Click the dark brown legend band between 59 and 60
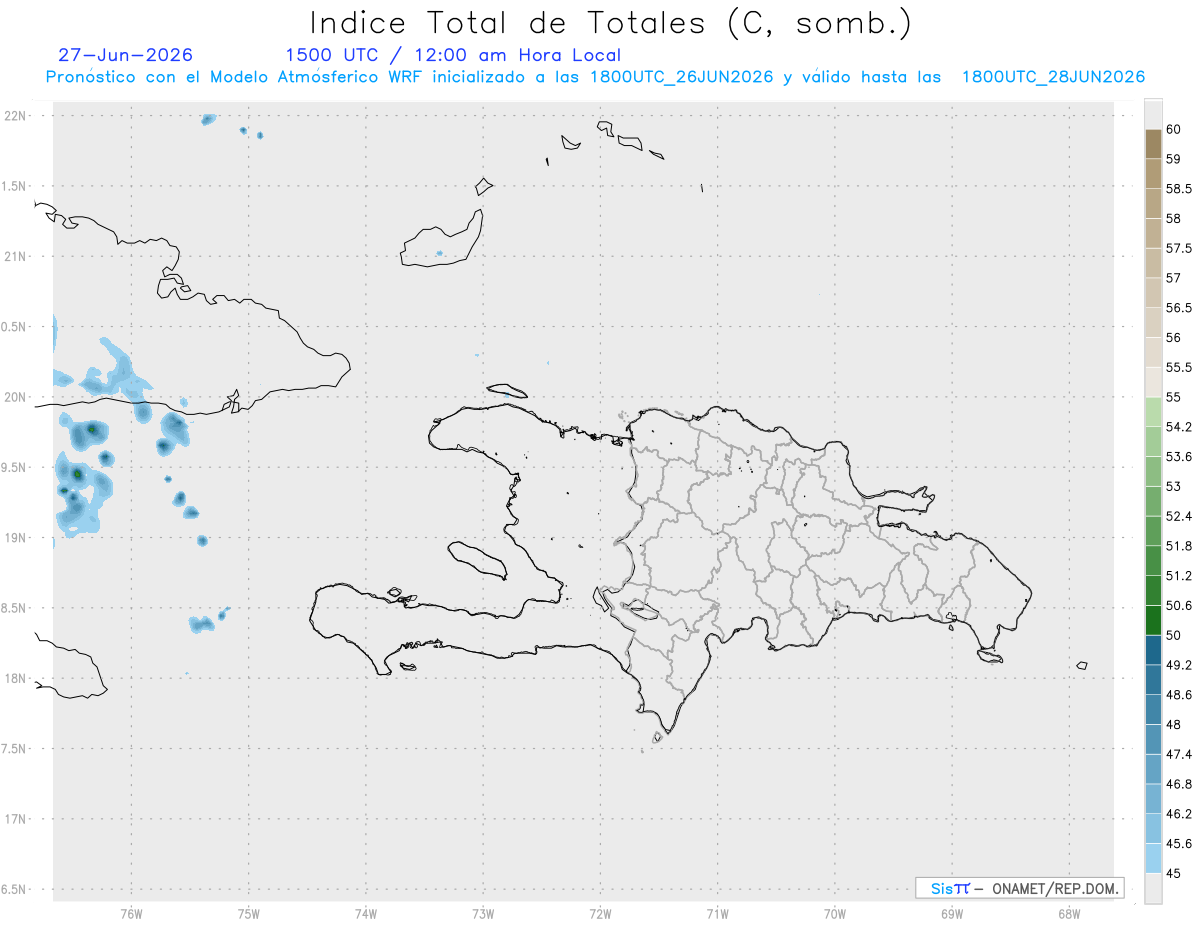Screen dimensions: 1200x927 point(1153,144)
